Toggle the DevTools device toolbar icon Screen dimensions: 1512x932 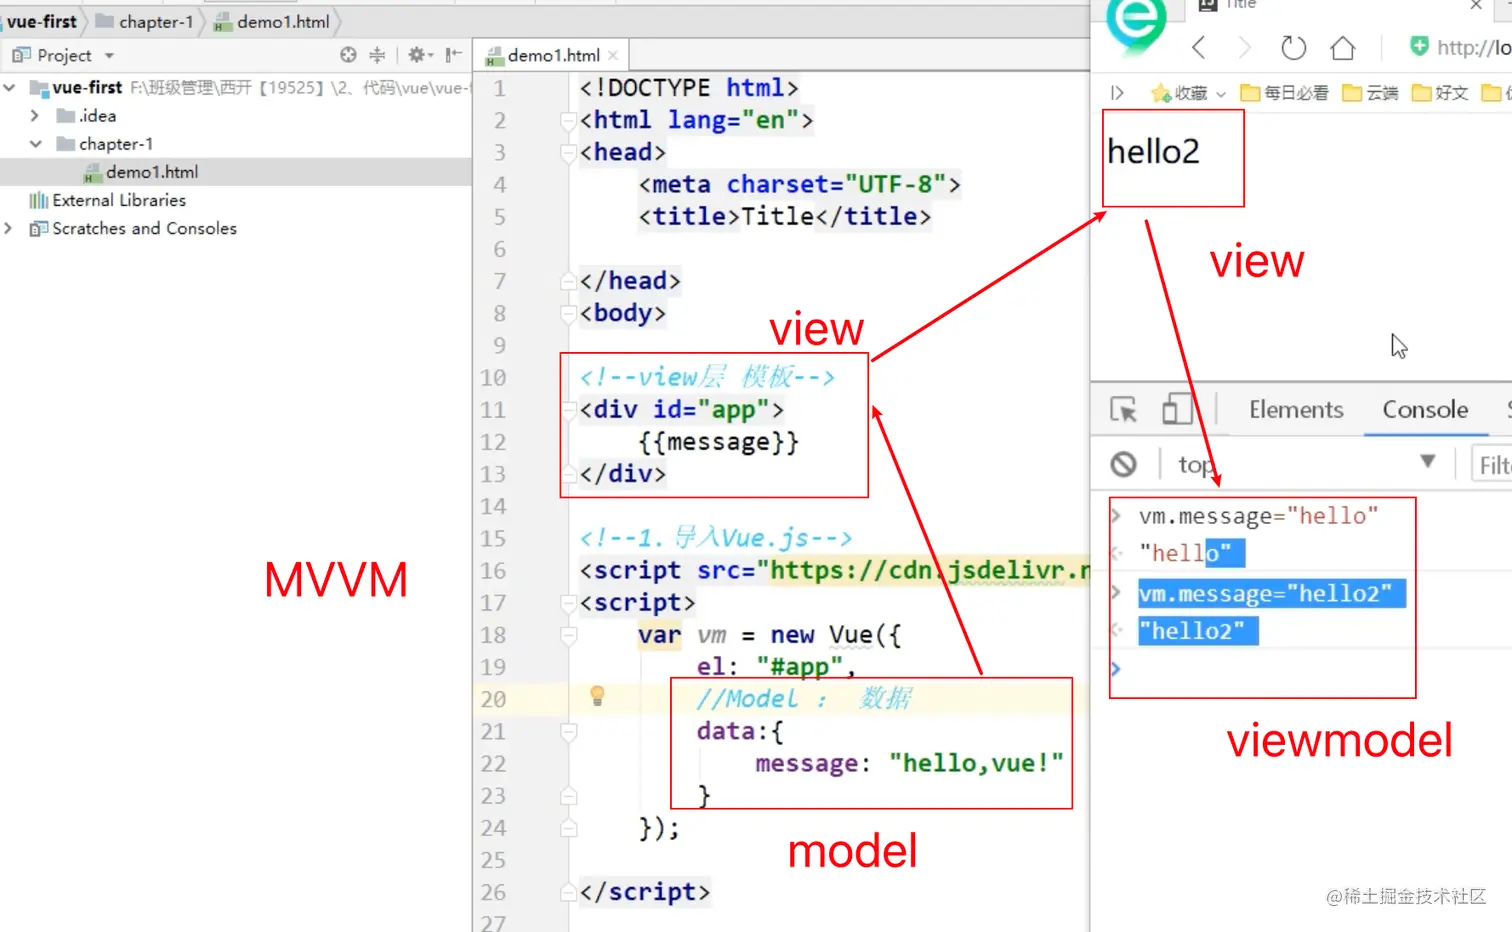[1176, 410]
